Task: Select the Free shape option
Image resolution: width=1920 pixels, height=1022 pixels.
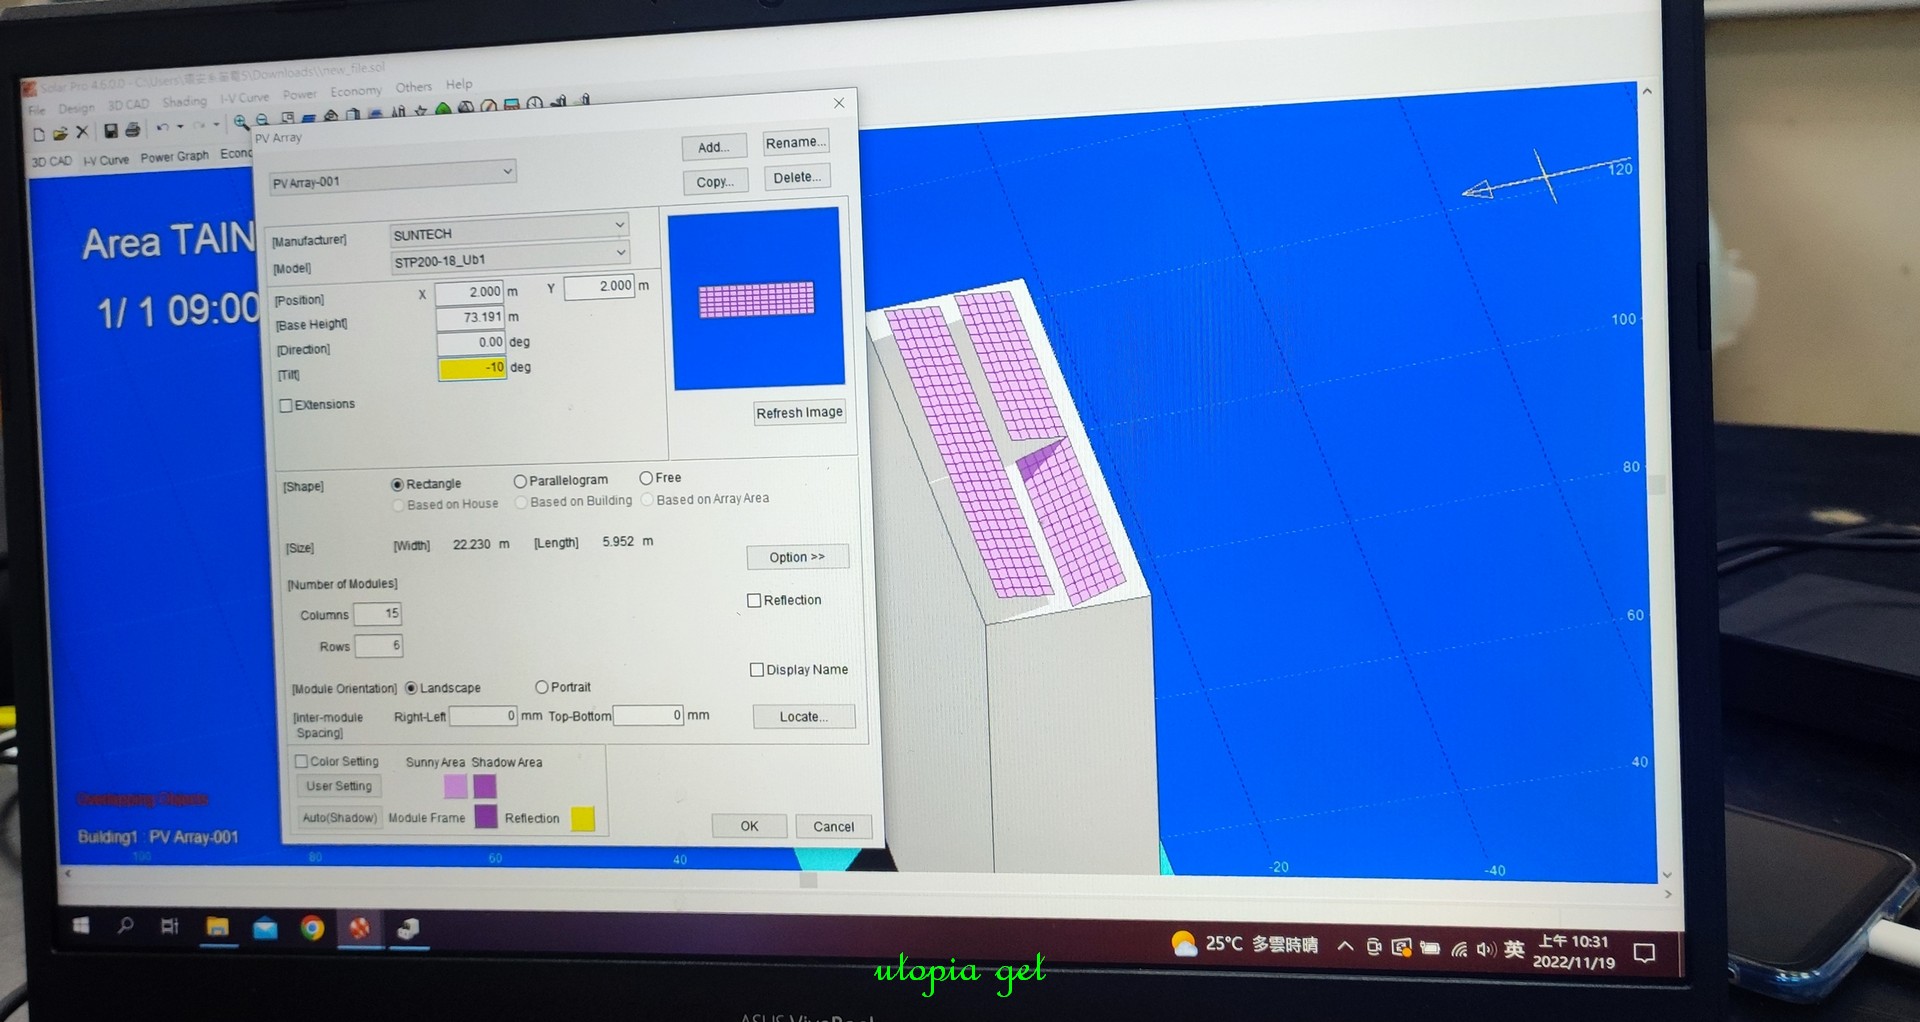Action: 646,478
